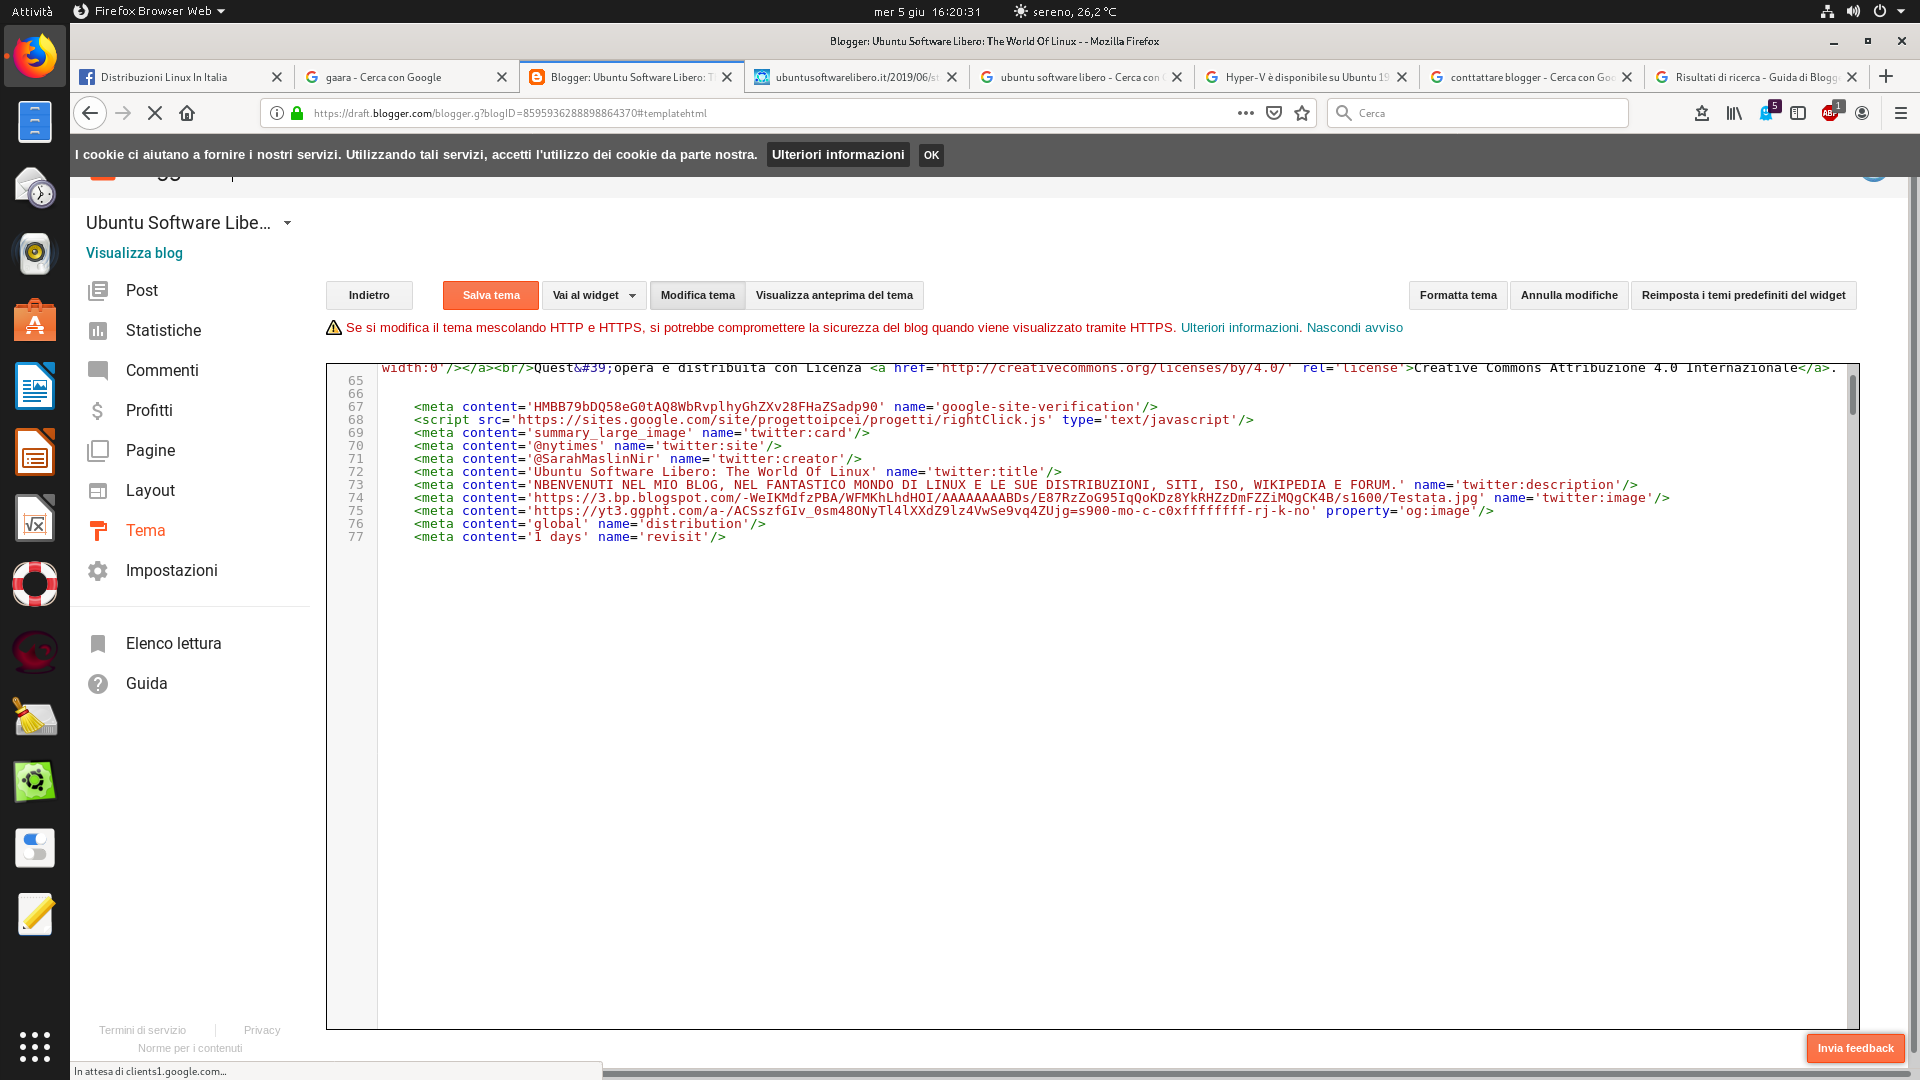Open Impostazioni in the Blogger sidebar
The width and height of the screenshot is (1920, 1080).
tap(171, 571)
